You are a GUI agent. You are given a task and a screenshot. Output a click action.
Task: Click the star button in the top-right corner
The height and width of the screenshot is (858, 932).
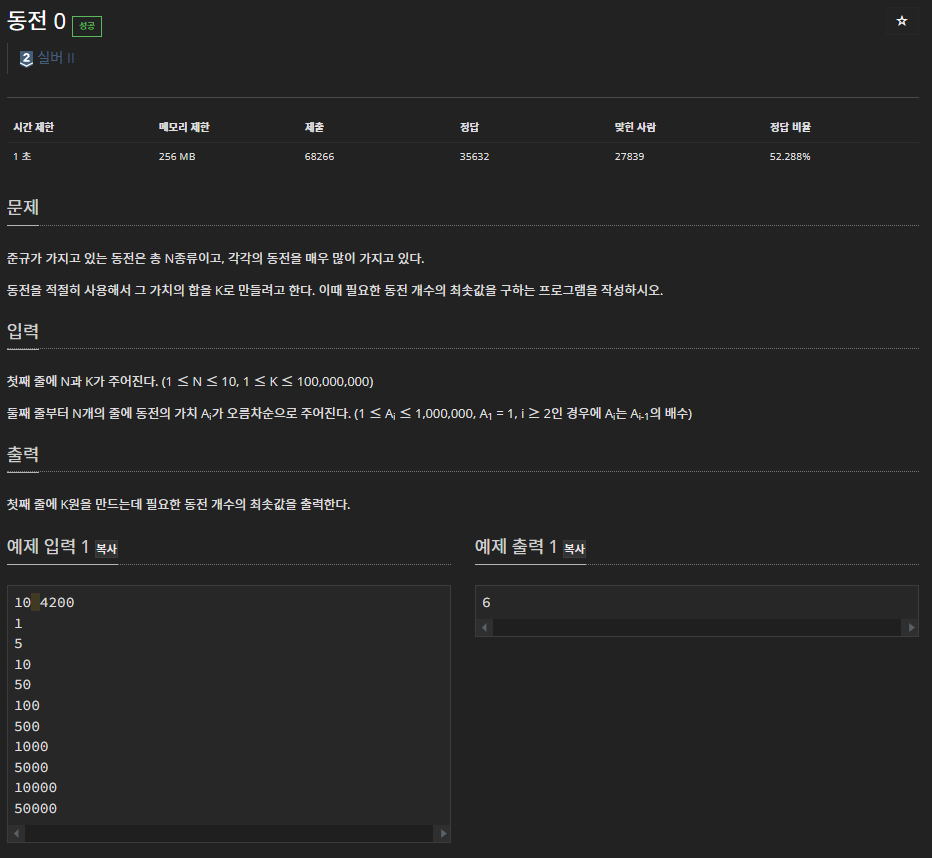tap(902, 20)
